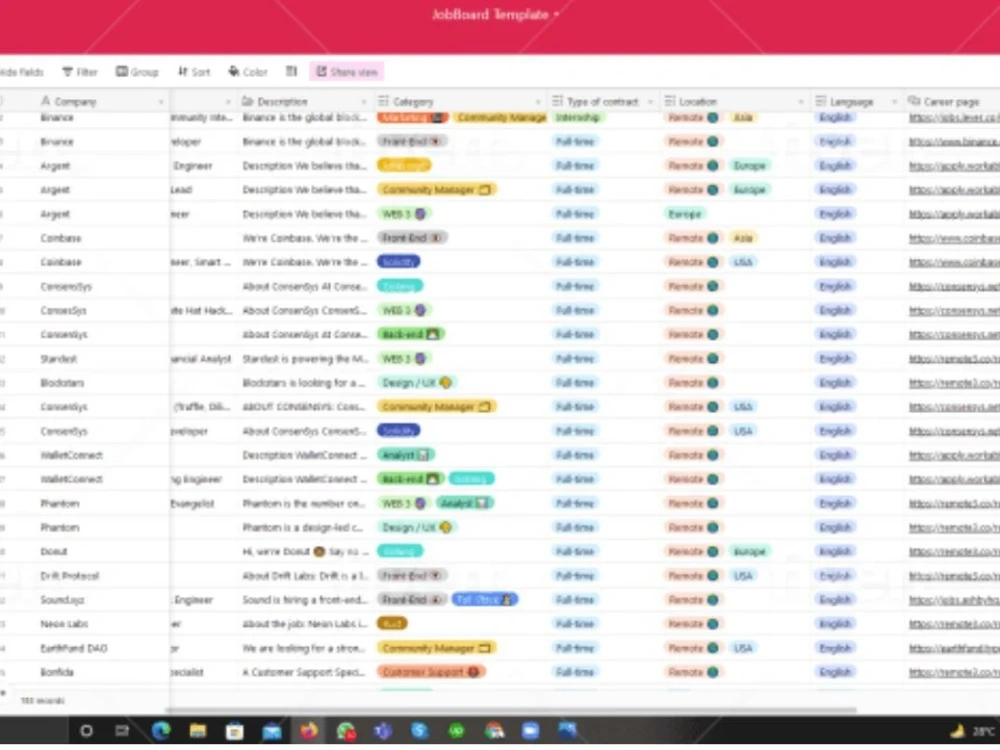
Task: Click the Full Stack tag in Sound.xyz row
Action: (x=485, y=599)
